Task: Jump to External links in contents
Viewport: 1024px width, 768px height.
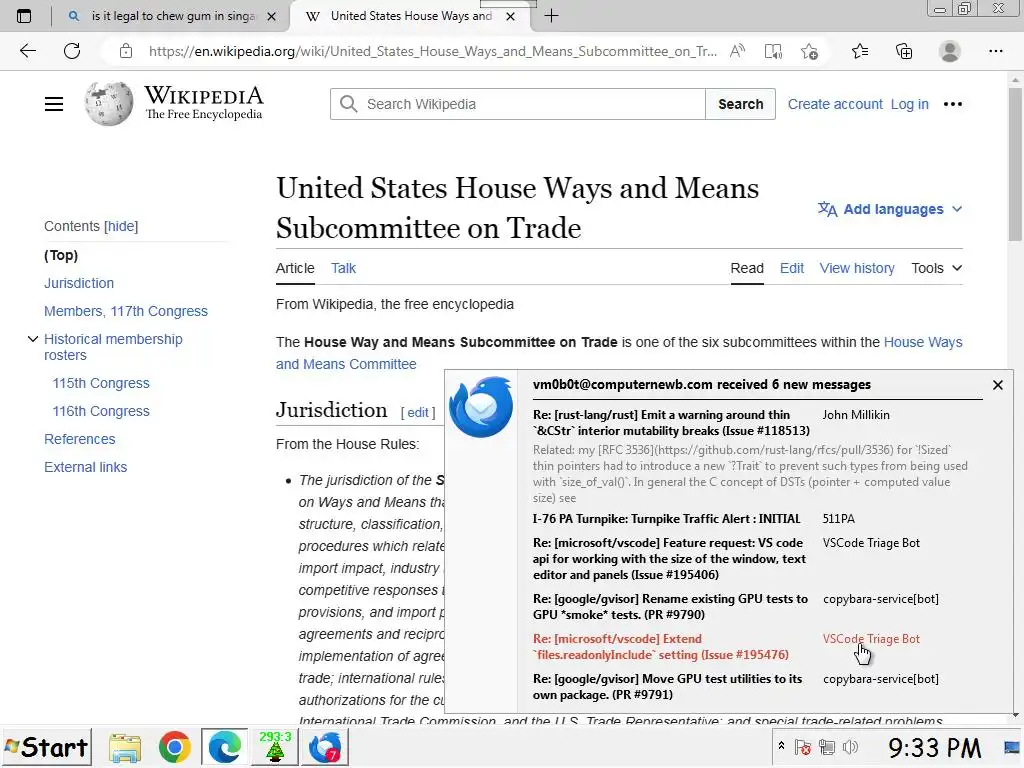Action: pos(86,467)
